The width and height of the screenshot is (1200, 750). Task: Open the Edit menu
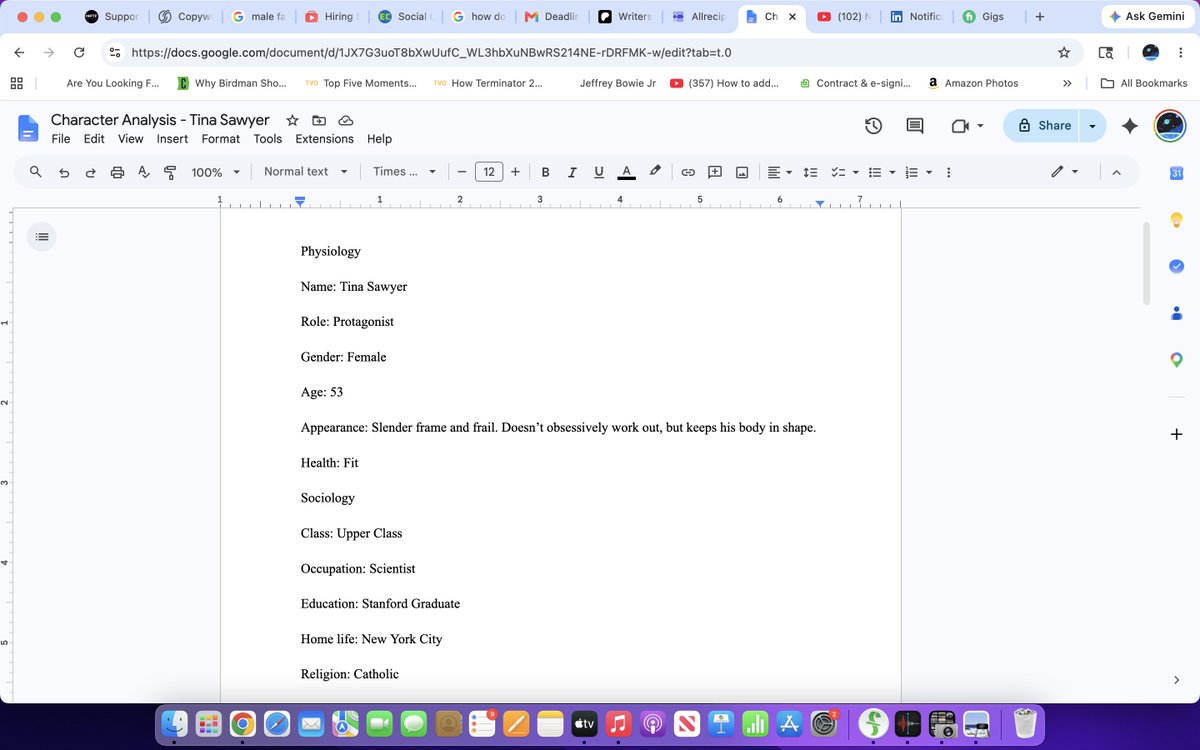point(94,139)
